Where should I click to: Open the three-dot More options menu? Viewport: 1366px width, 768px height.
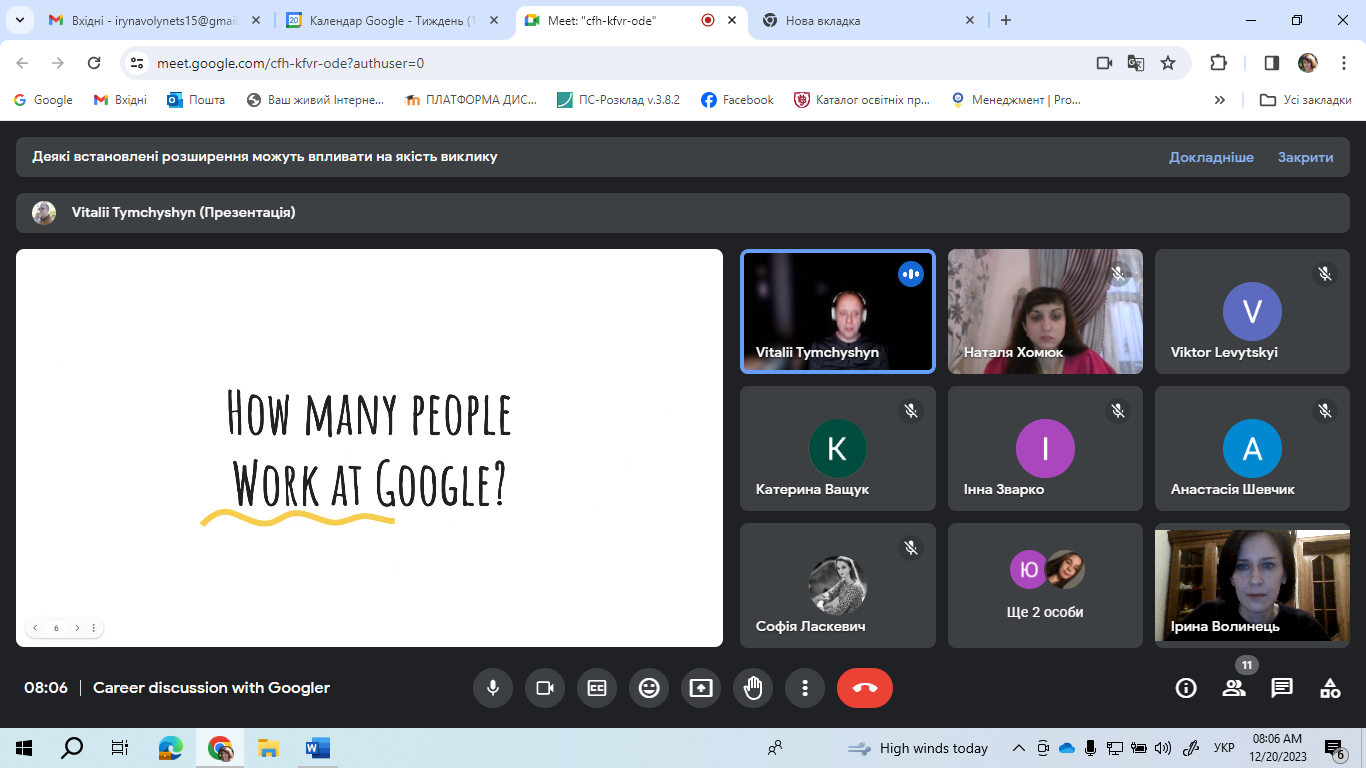pos(805,688)
